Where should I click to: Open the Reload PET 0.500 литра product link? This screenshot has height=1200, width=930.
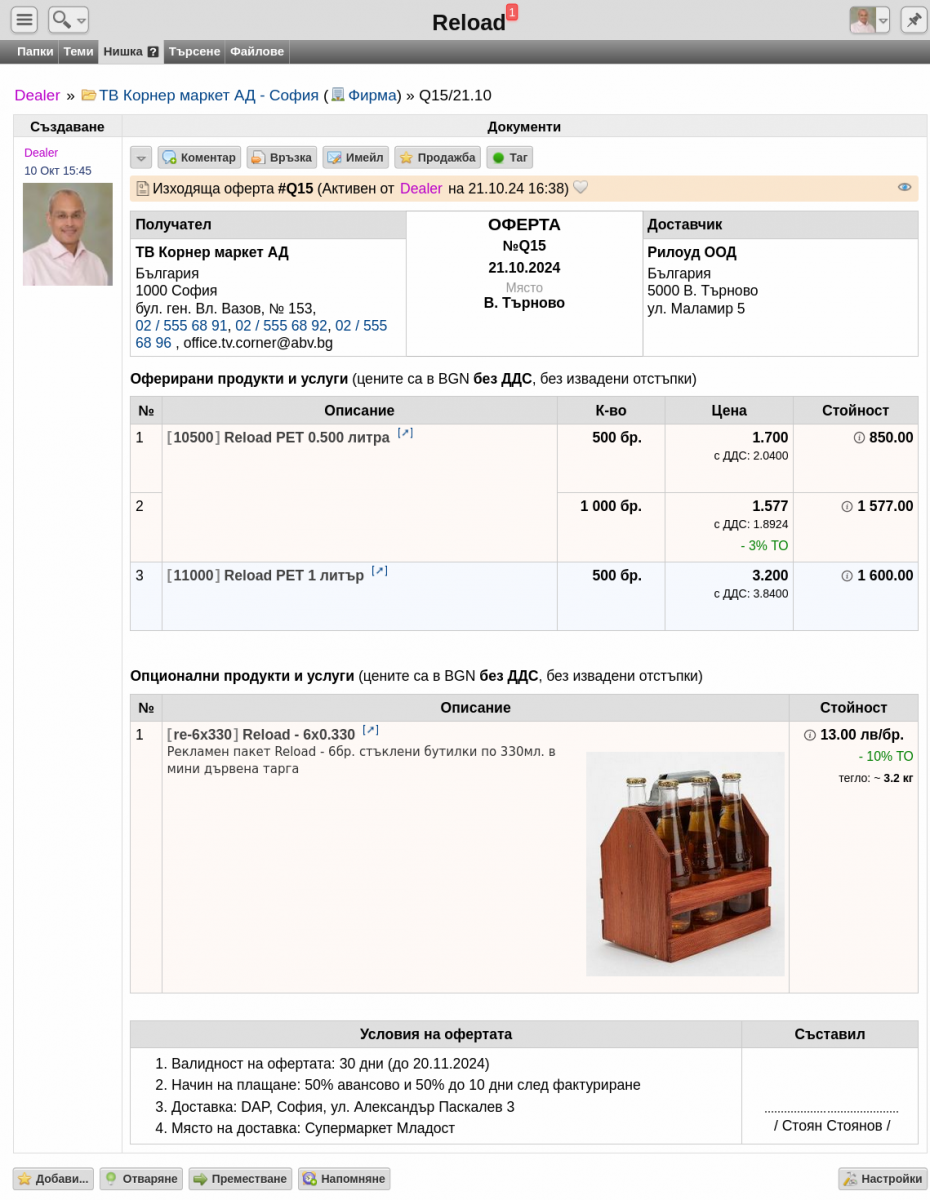point(306,438)
